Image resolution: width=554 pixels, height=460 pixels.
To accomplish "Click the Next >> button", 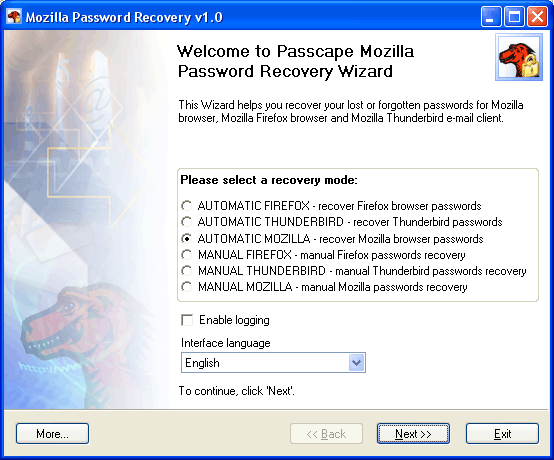I will click(x=413, y=434).
